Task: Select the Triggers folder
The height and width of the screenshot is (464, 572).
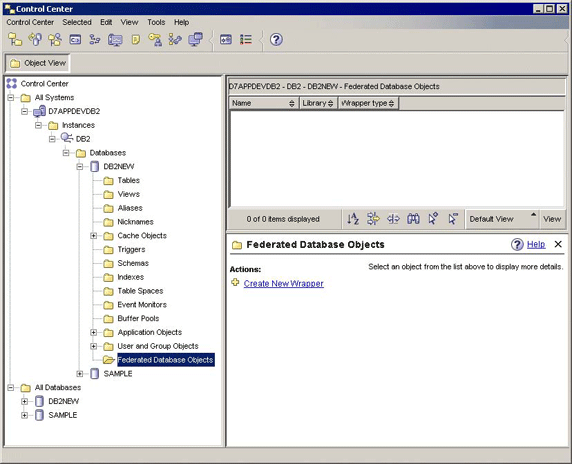Action: 131,250
